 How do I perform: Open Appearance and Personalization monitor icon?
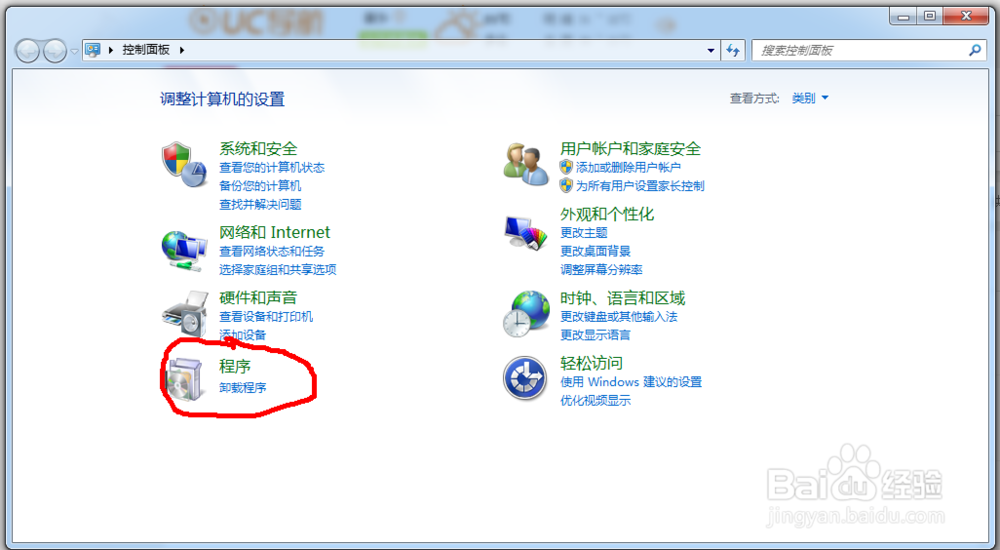(x=526, y=232)
